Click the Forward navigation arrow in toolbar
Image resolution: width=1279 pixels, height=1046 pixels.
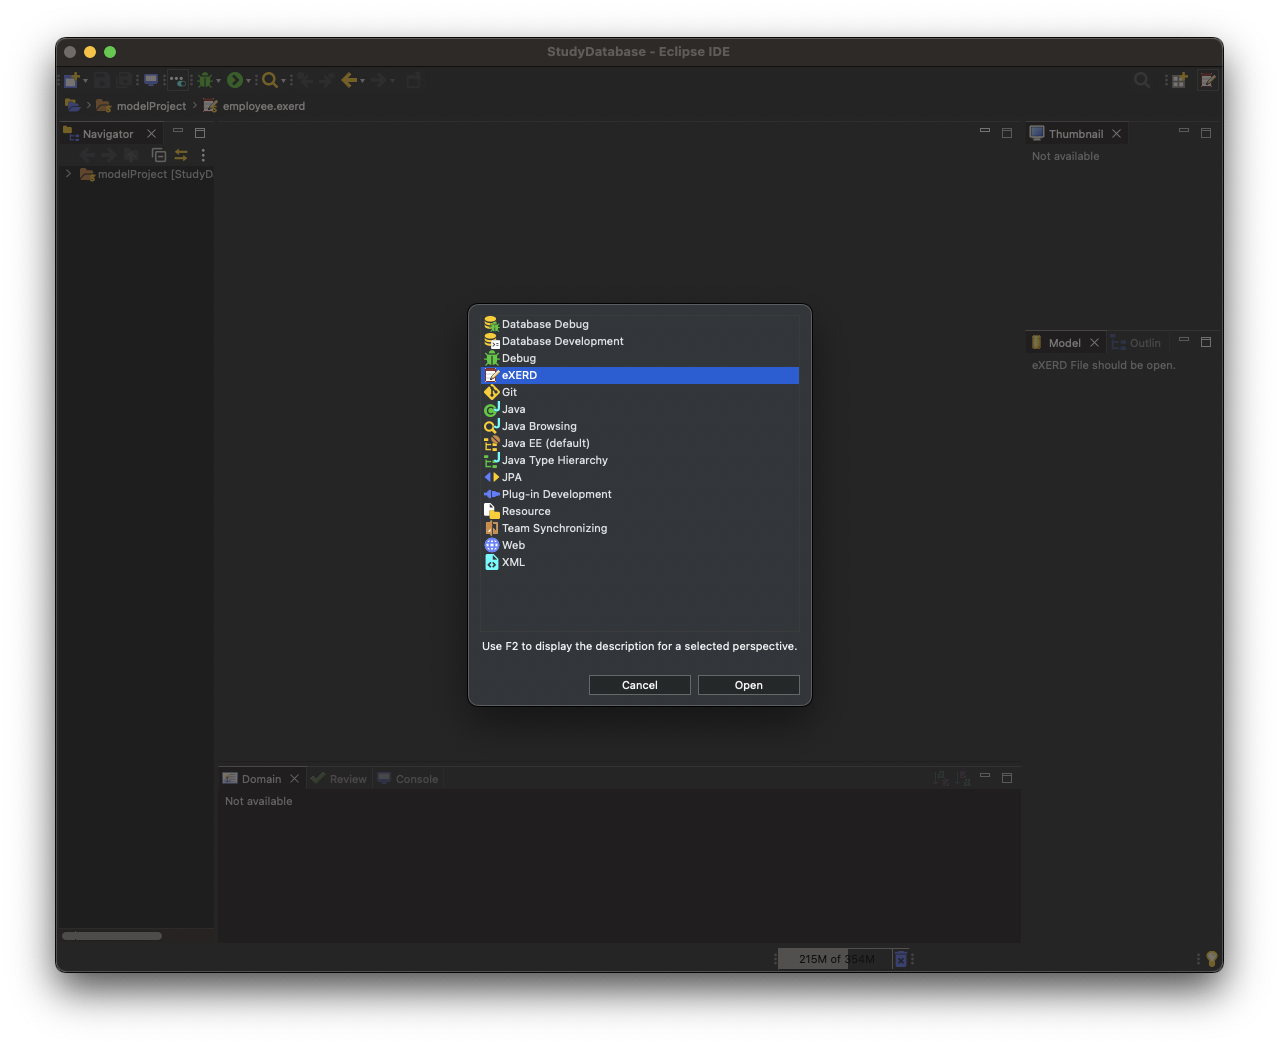click(379, 80)
